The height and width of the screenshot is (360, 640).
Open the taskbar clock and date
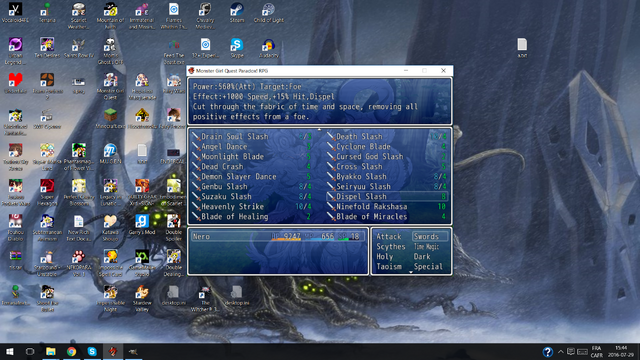[621, 351]
